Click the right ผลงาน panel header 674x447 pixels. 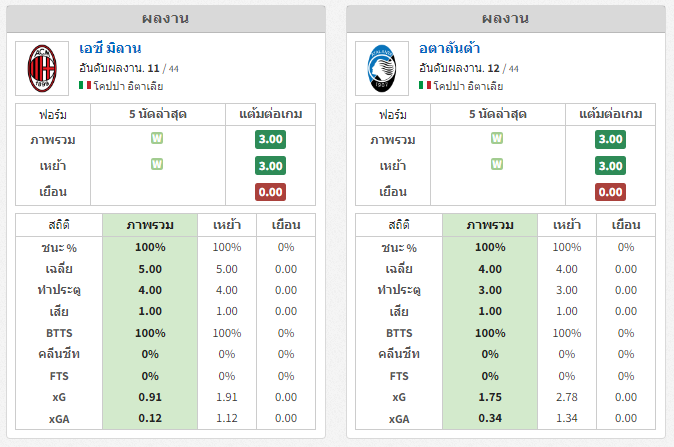(x=506, y=19)
